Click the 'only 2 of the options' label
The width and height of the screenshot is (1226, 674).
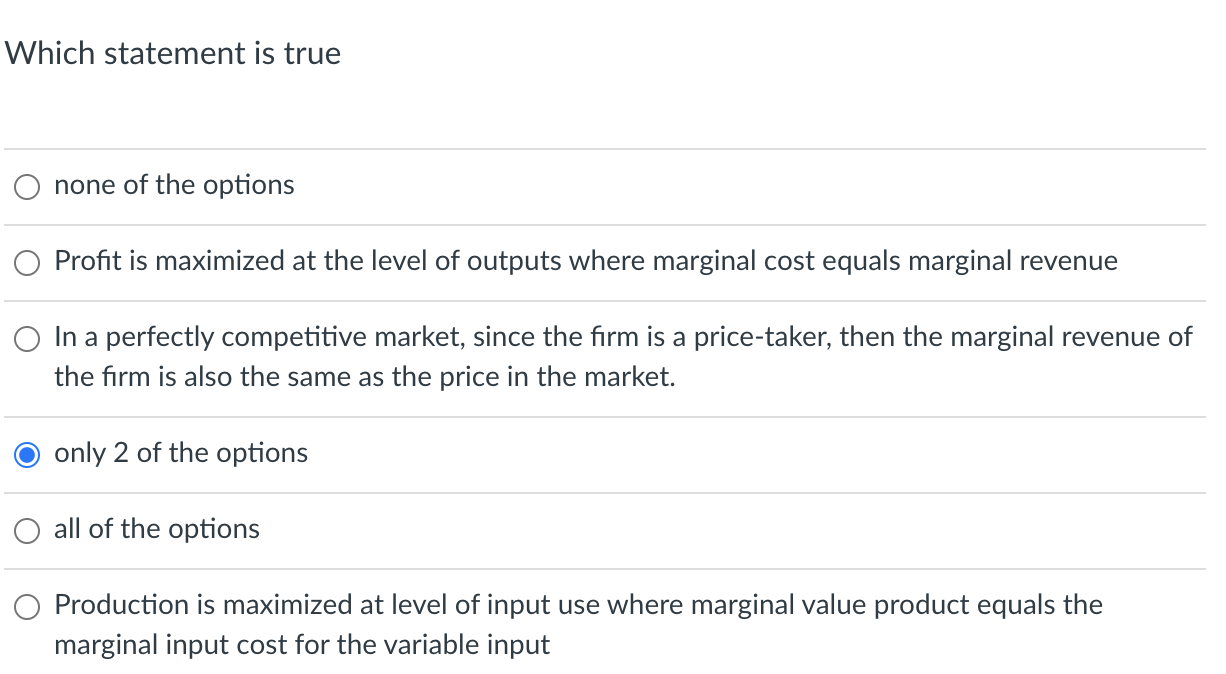181,453
